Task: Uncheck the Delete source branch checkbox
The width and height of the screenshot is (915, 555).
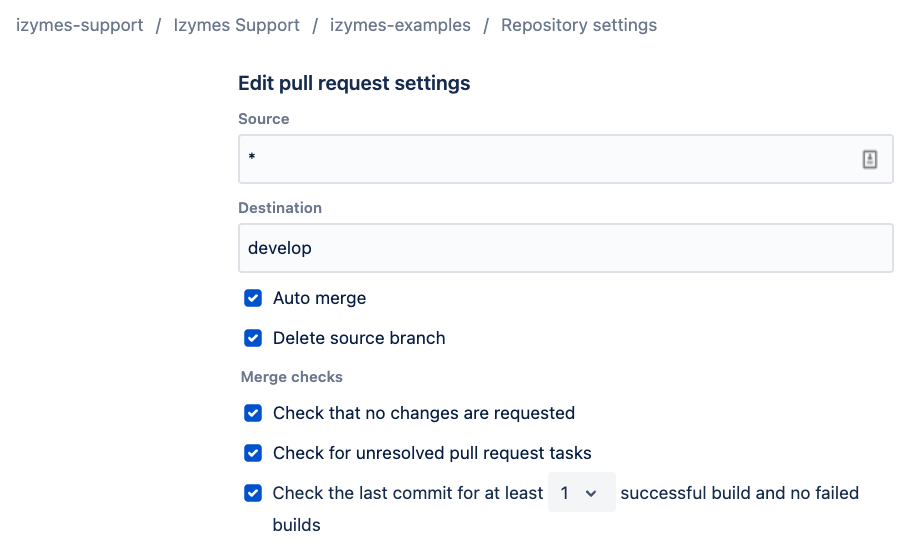Action: (x=253, y=338)
